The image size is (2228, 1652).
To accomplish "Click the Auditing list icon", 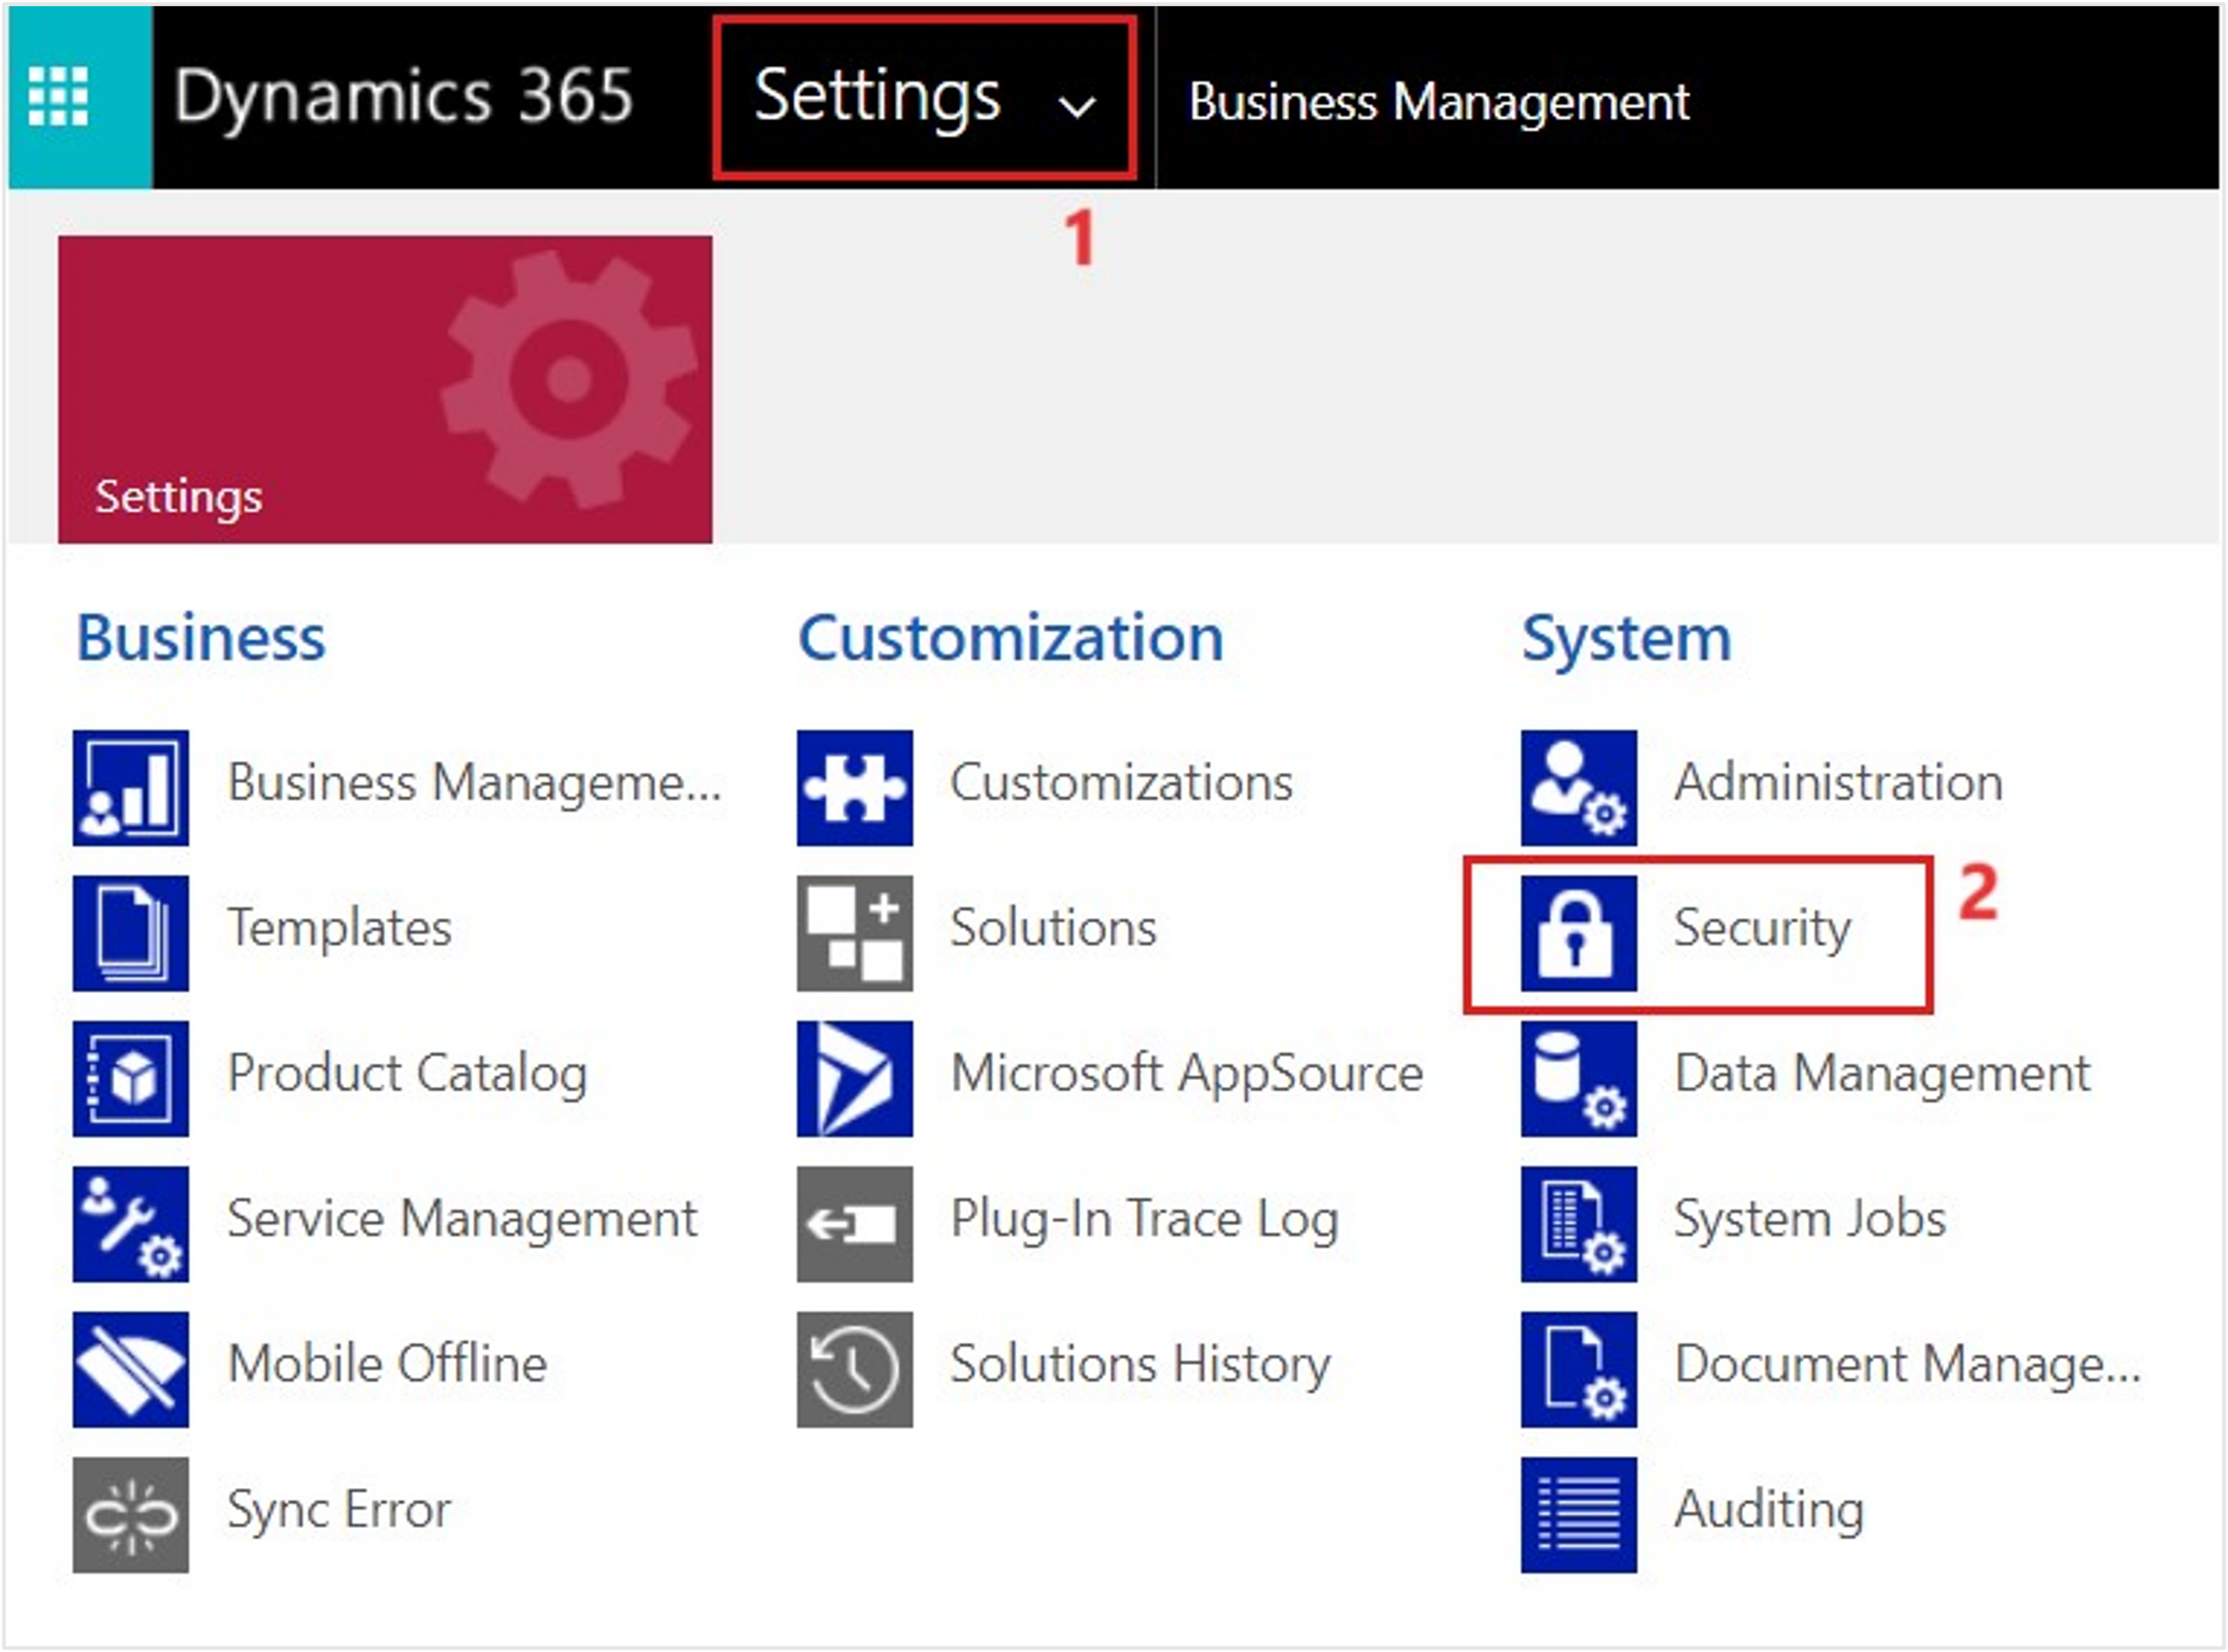I will click(1579, 1515).
